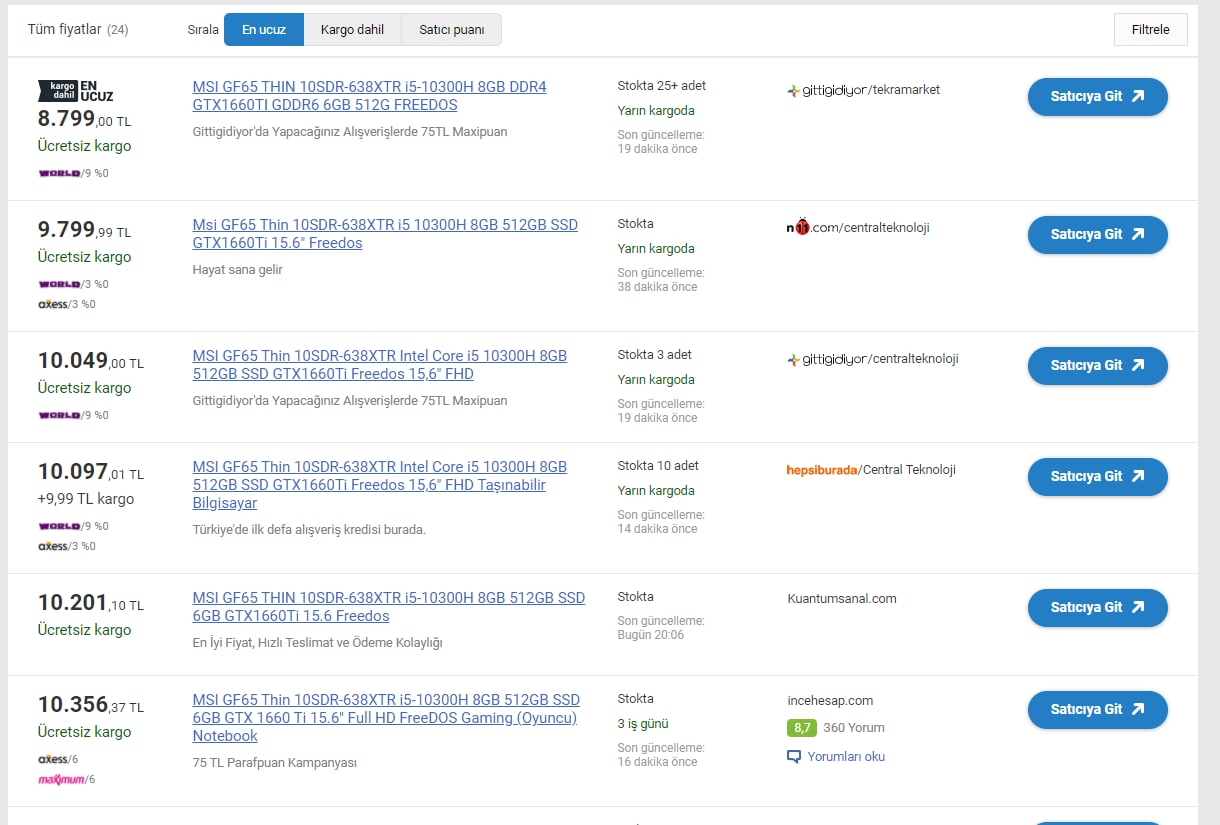This screenshot has height=825, width=1220.
Task: Click the 9.799,99 TL price
Action: coord(84,230)
